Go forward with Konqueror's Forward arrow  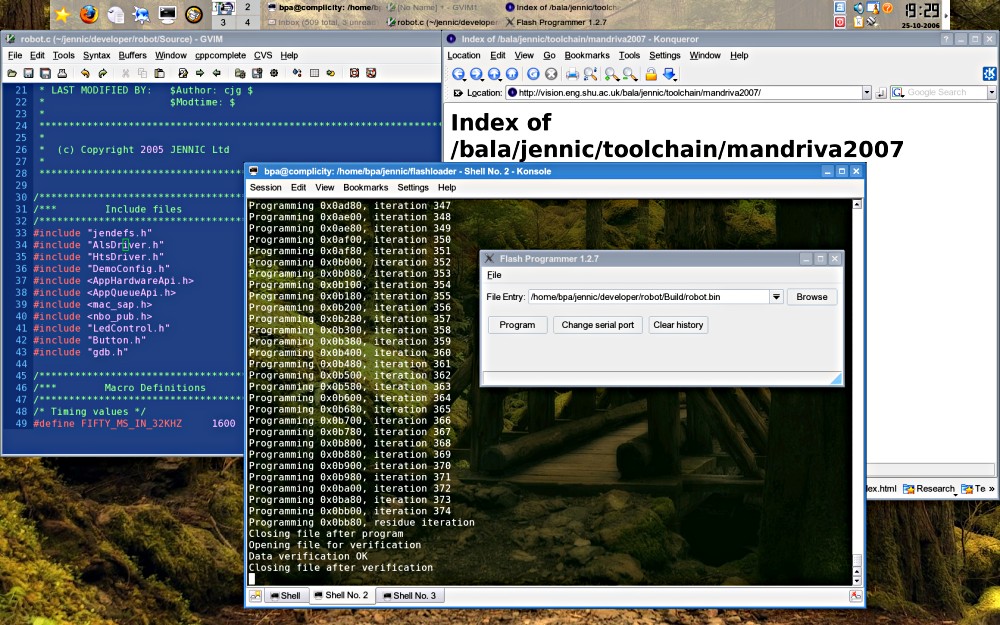pyautogui.click(x=476, y=74)
